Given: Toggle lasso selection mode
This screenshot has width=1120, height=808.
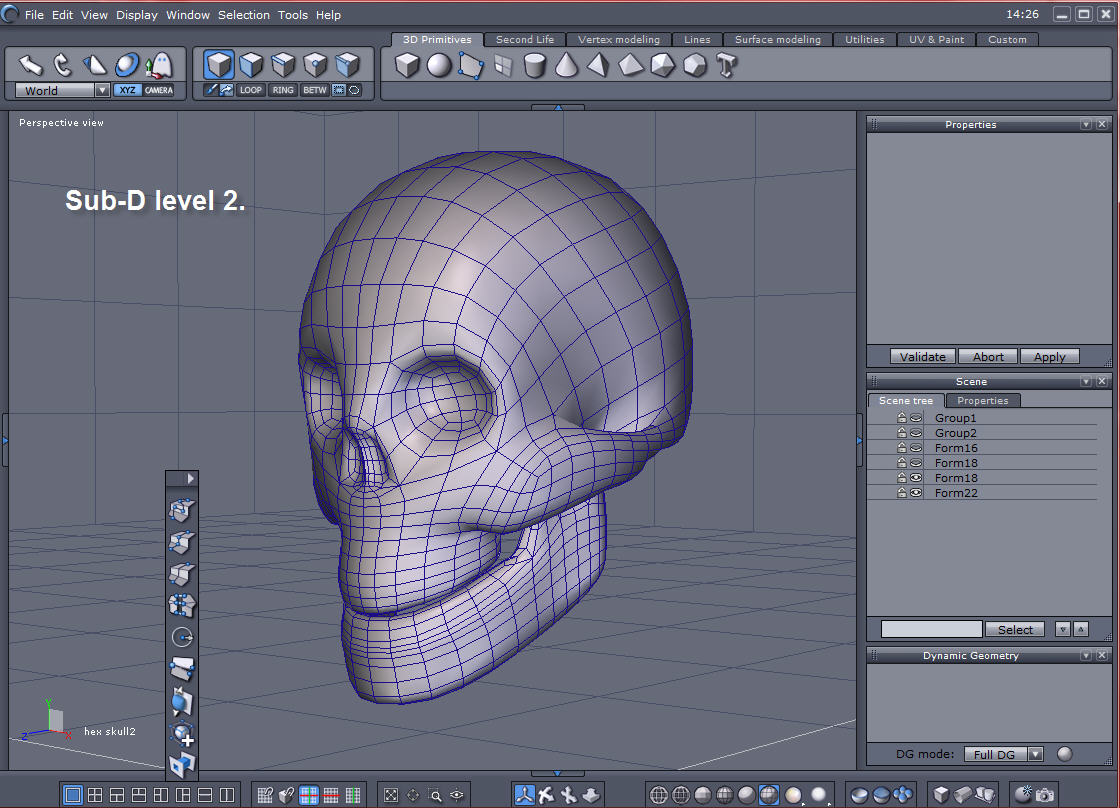Looking at the screenshot, I should tap(354, 90).
